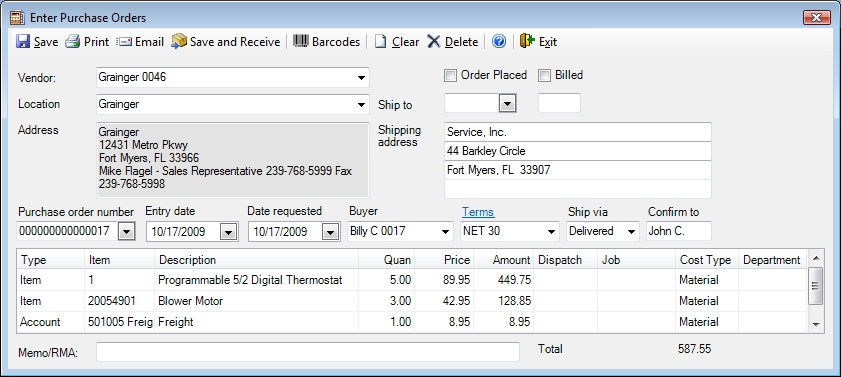The image size is (841, 377).
Task: Click the 20054901 item cell
Action: coord(120,301)
